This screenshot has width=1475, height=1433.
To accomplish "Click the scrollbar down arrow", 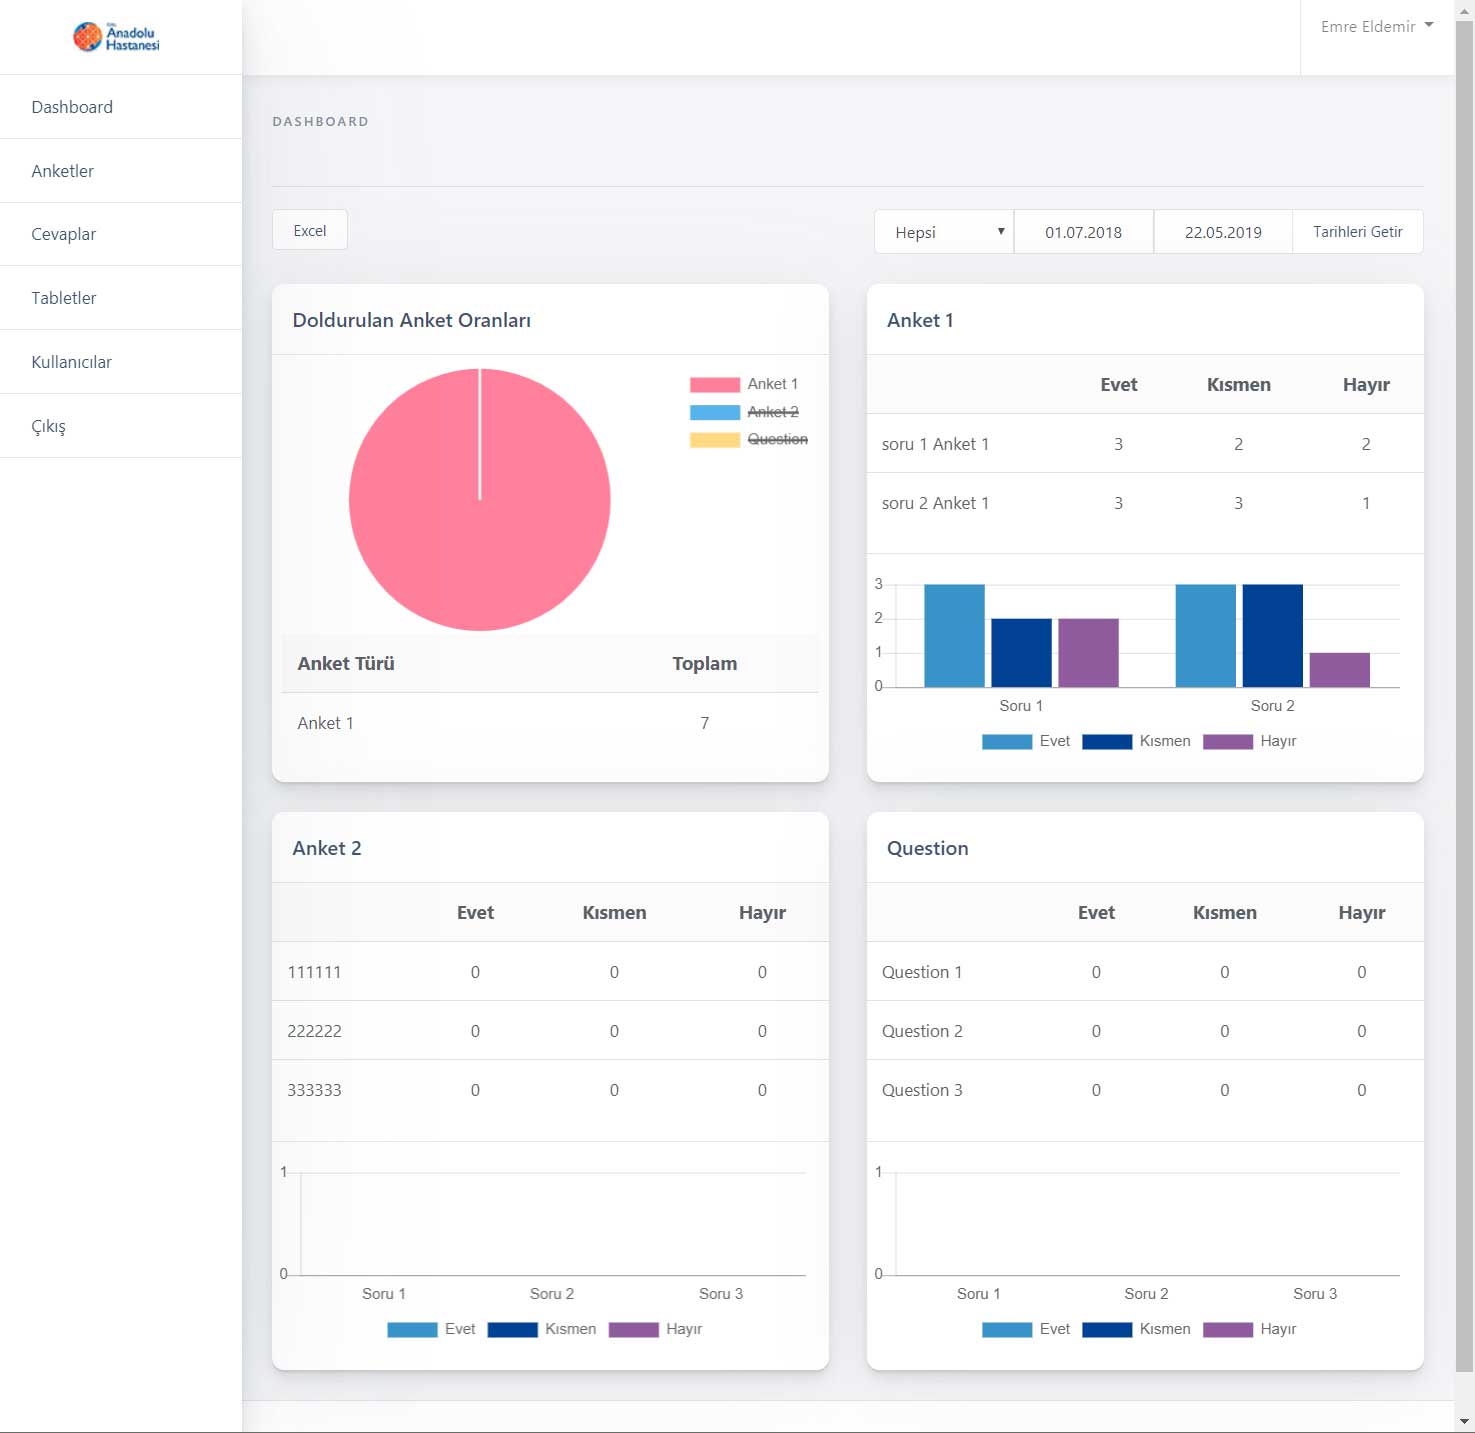I will click(1464, 1421).
